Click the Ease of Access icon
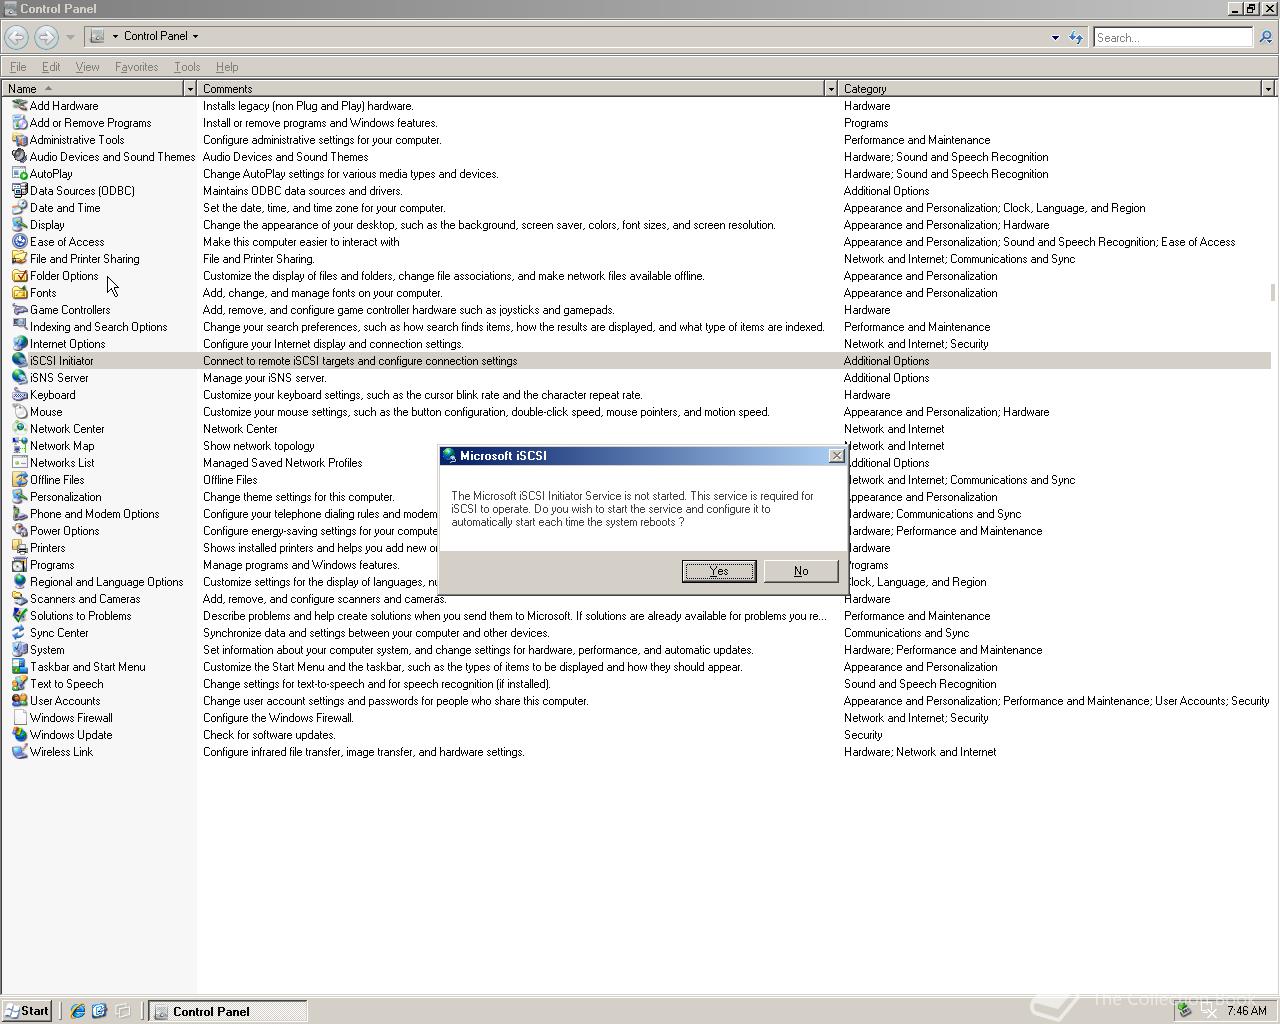The image size is (1280, 1024). pyautogui.click(x=19, y=242)
